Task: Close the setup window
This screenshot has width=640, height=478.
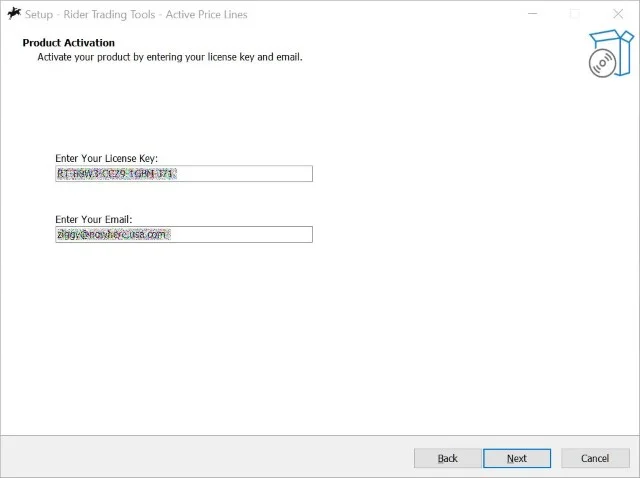Action: tap(618, 14)
